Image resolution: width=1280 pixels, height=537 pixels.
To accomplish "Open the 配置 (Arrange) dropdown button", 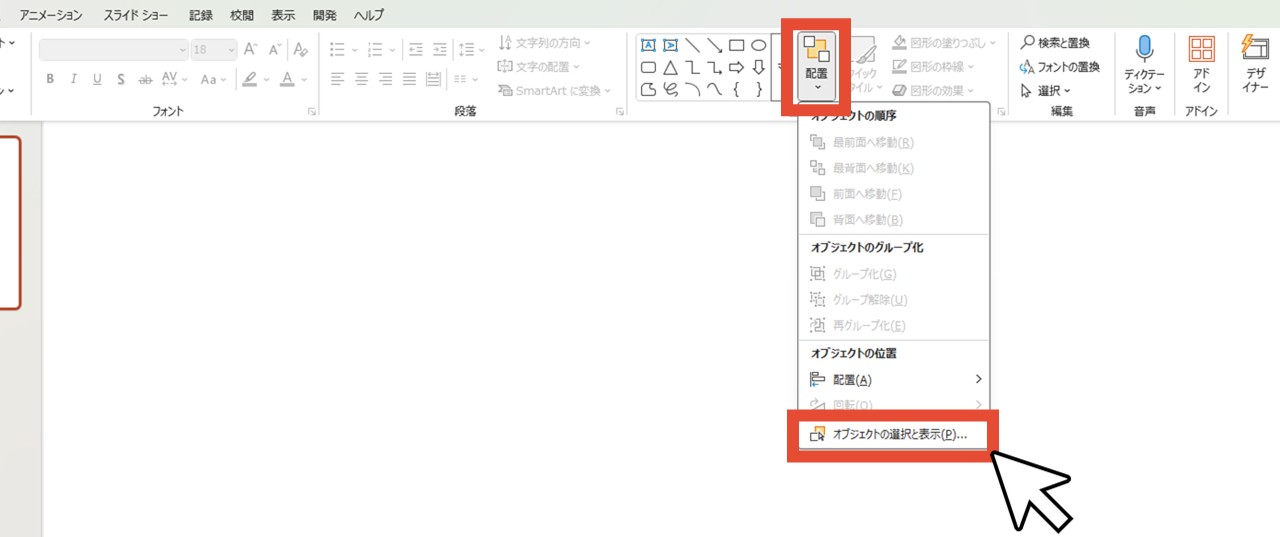I will pyautogui.click(x=816, y=65).
